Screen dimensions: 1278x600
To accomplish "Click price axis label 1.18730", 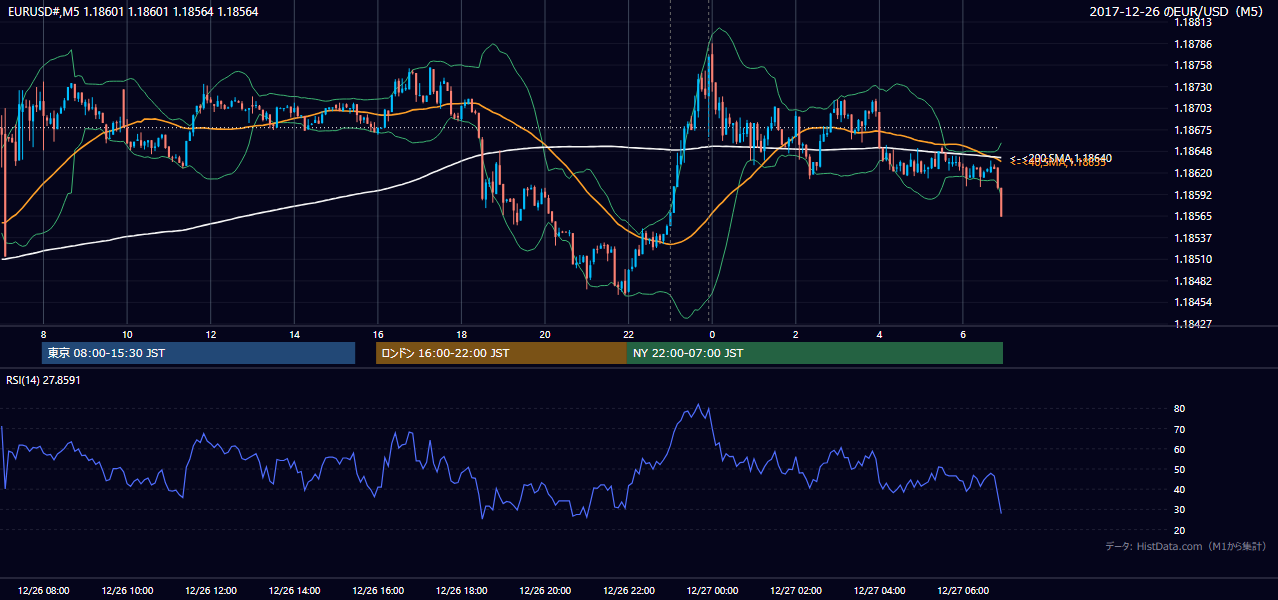I will tap(1193, 87).
